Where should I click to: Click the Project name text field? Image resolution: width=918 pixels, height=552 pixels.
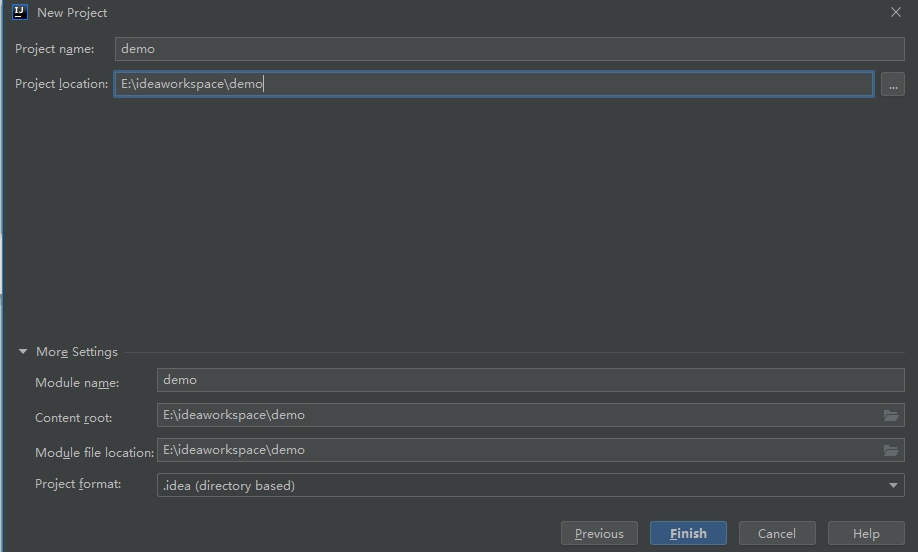pos(508,49)
